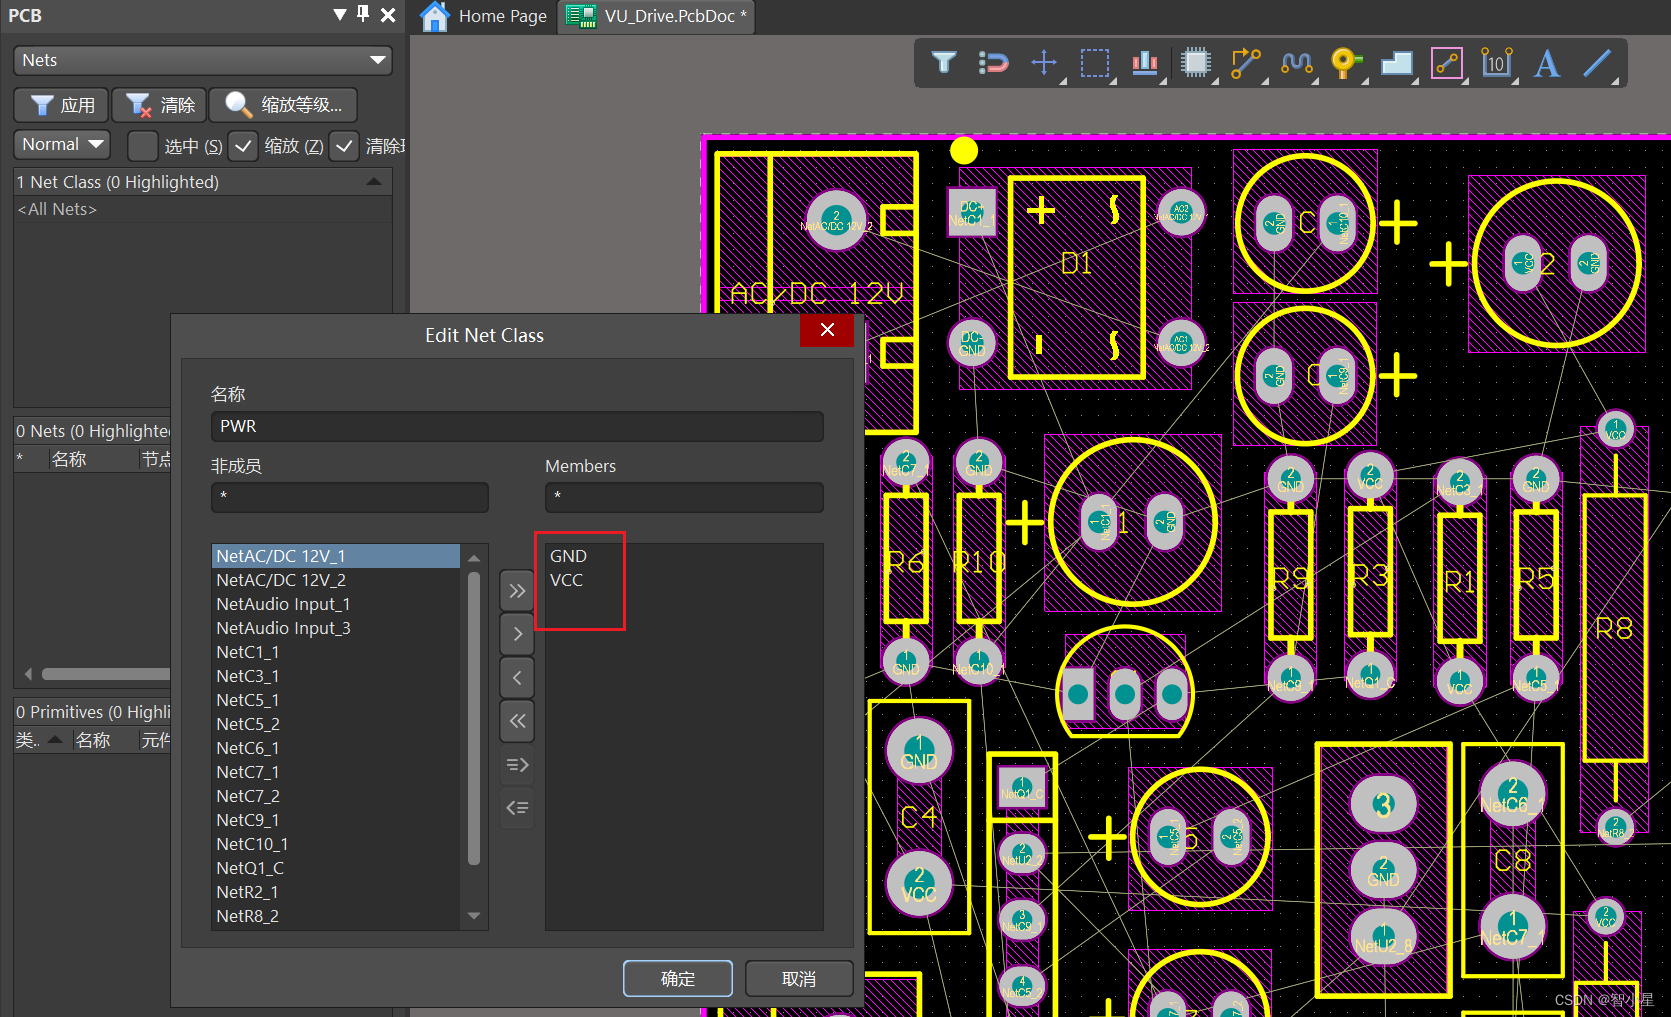
Task: Open the PCB panel options arrow
Action: tap(340, 15)
